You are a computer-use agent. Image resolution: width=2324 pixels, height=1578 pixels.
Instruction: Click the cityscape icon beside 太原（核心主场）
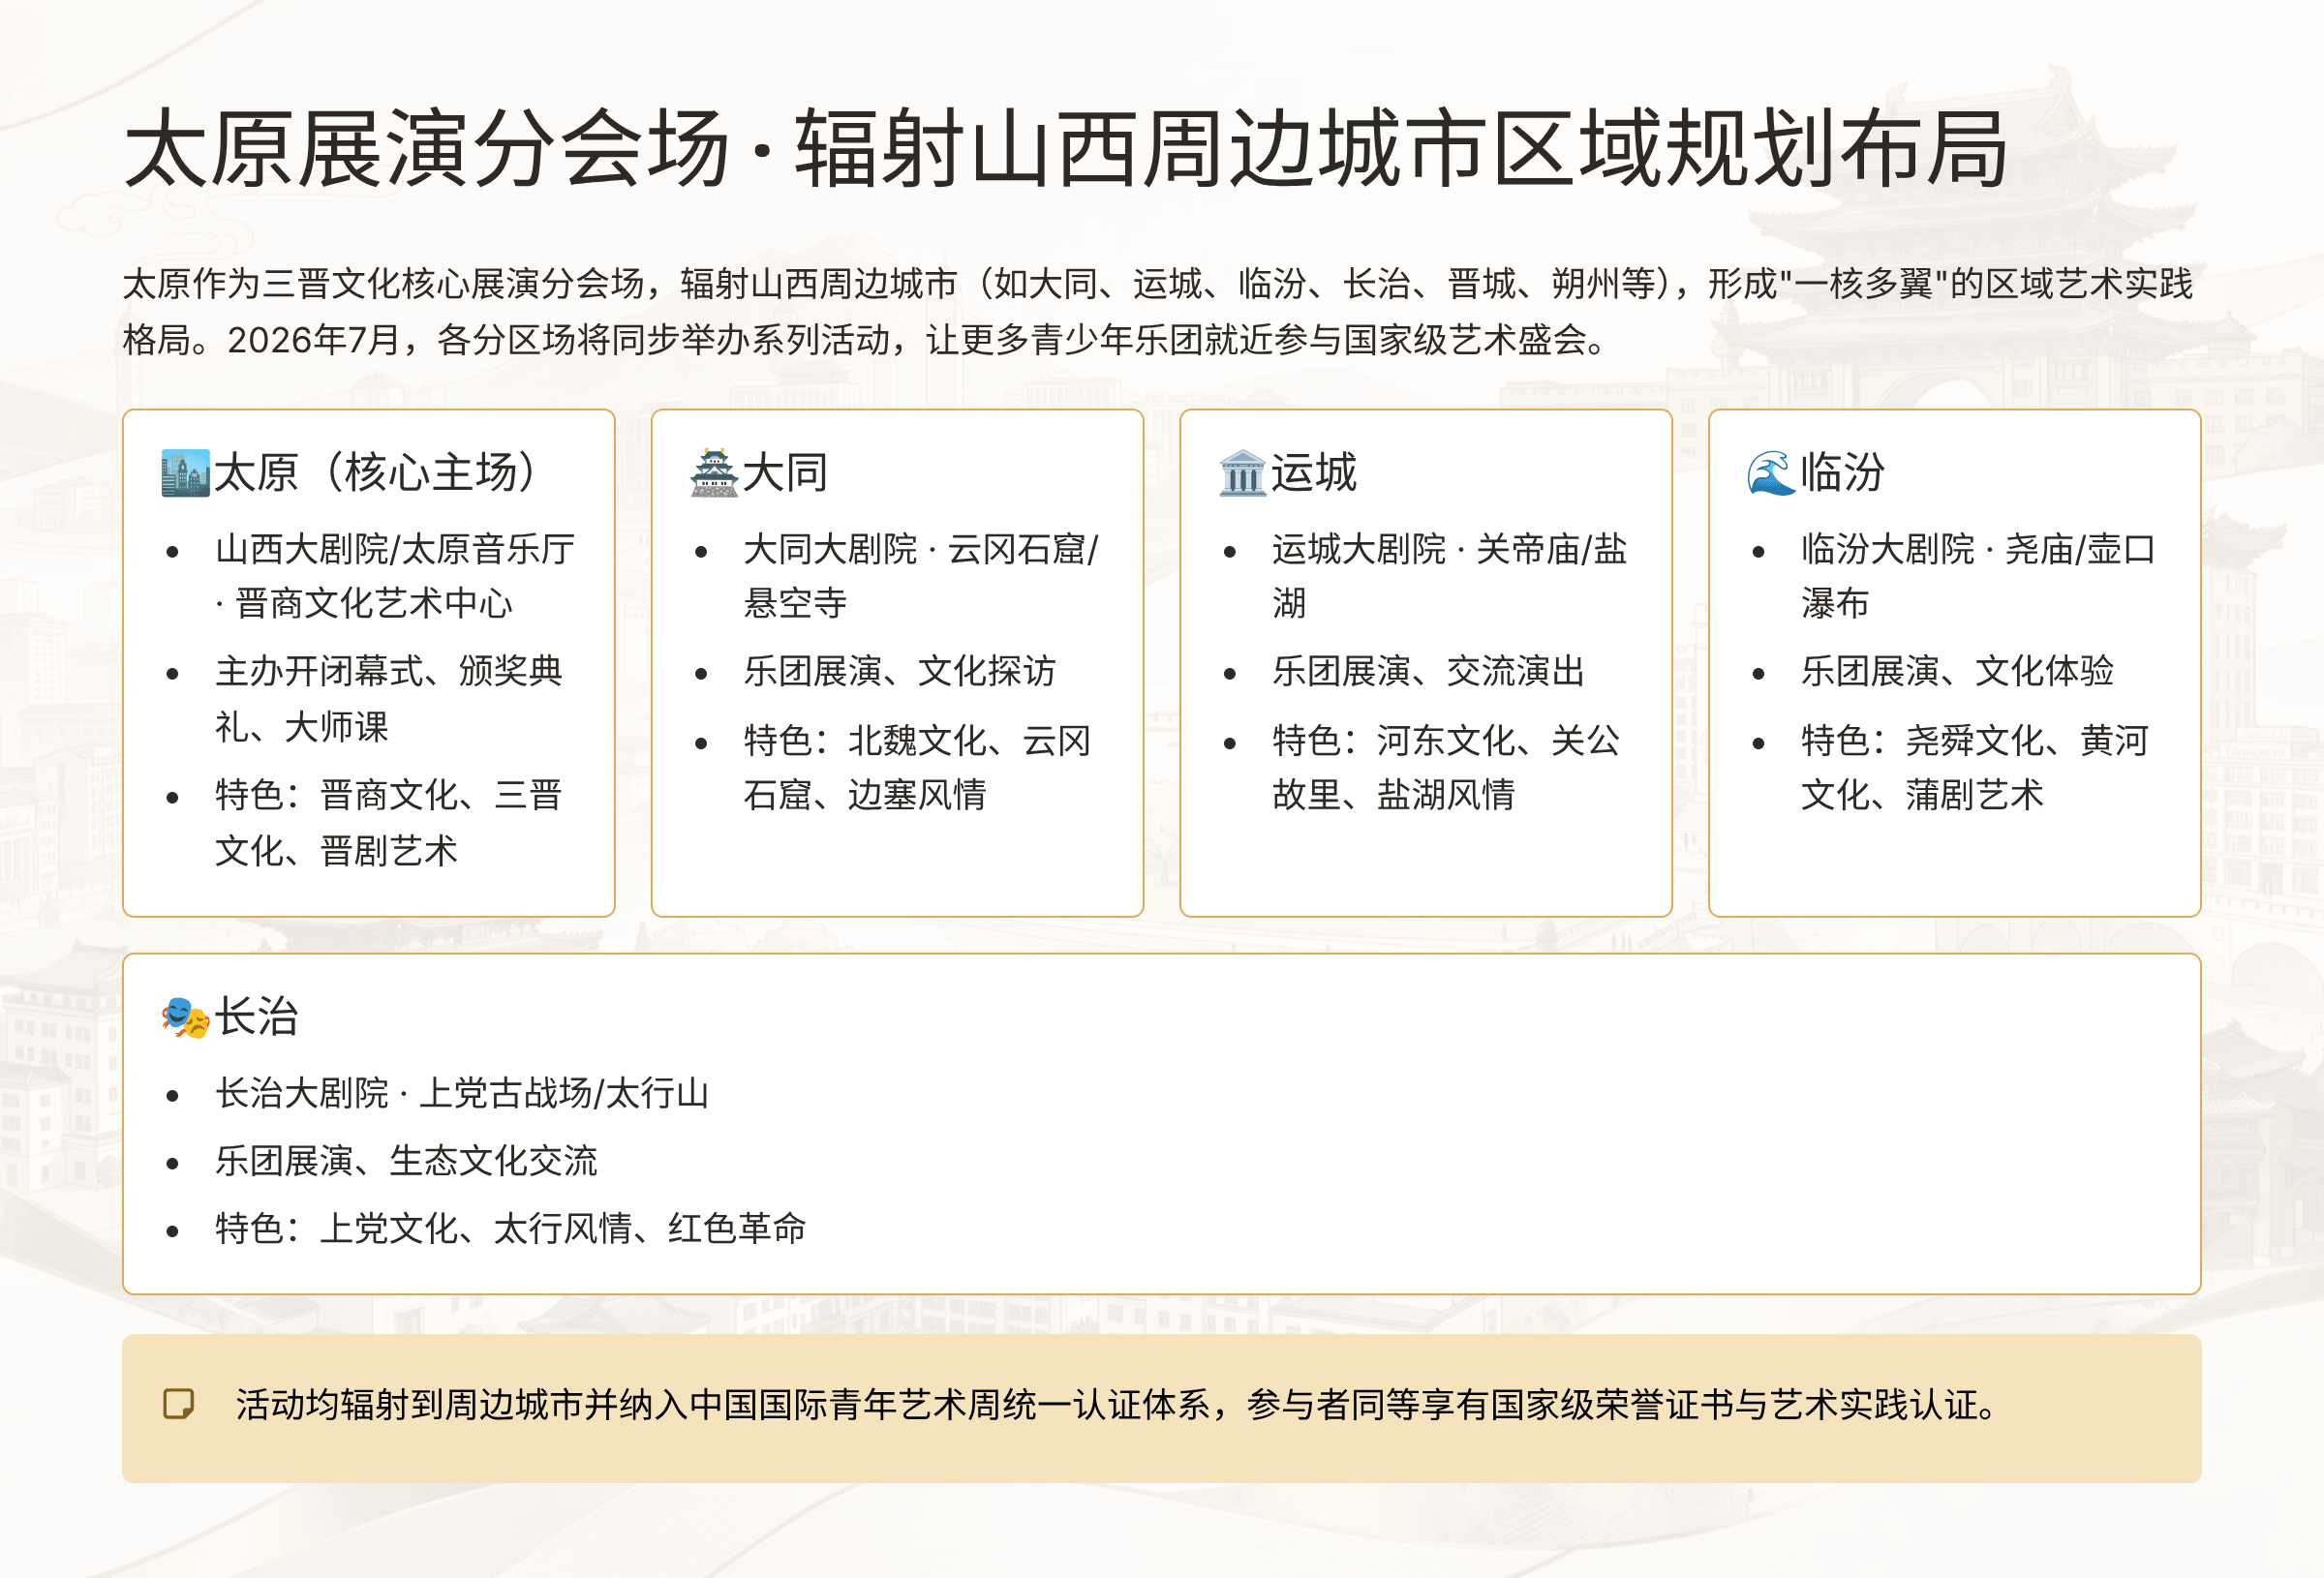click(x=185, y=473)
